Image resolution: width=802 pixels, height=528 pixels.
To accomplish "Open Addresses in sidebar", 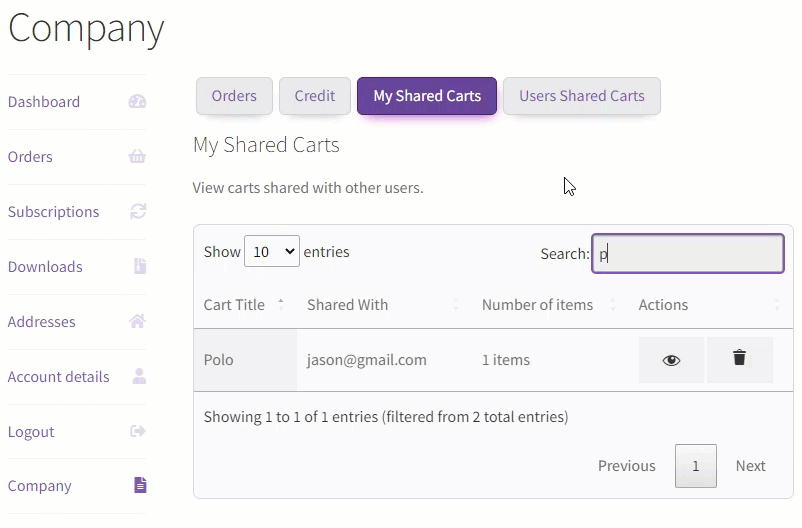I will [41, 322].
